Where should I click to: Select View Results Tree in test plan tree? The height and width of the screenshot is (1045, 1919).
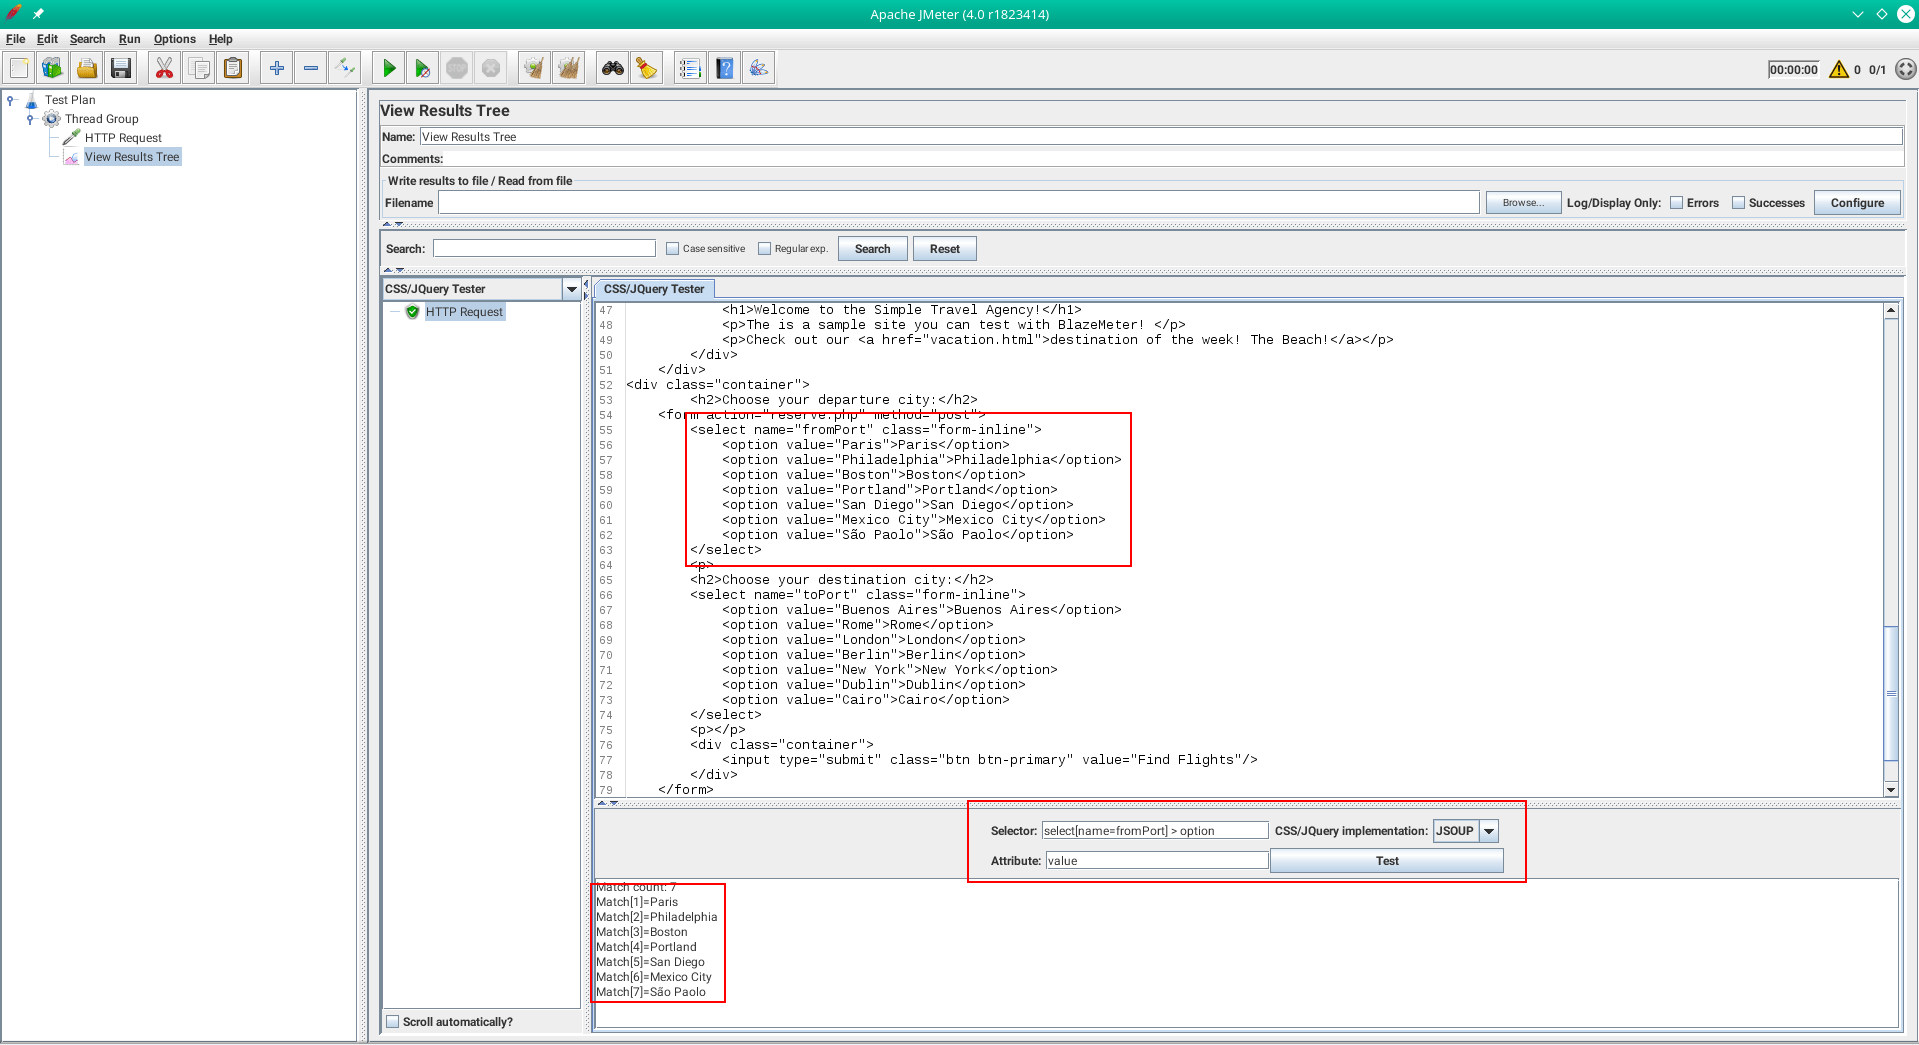[x=132, y=157]
